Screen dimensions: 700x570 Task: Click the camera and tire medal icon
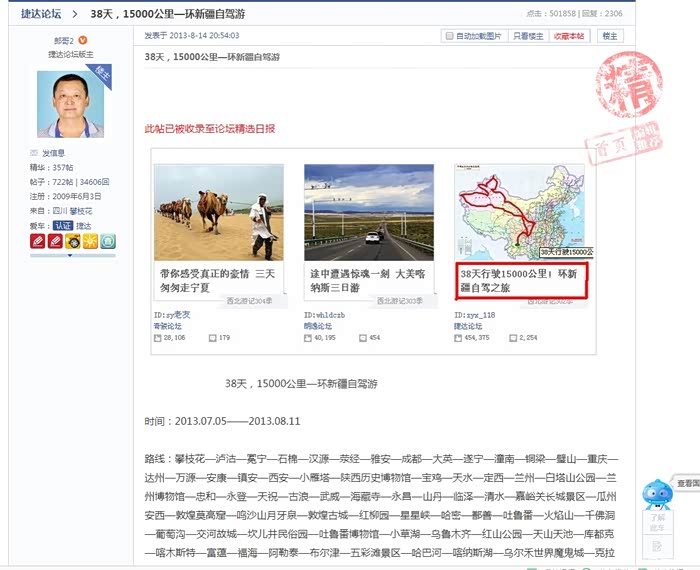tap(73, 241)
